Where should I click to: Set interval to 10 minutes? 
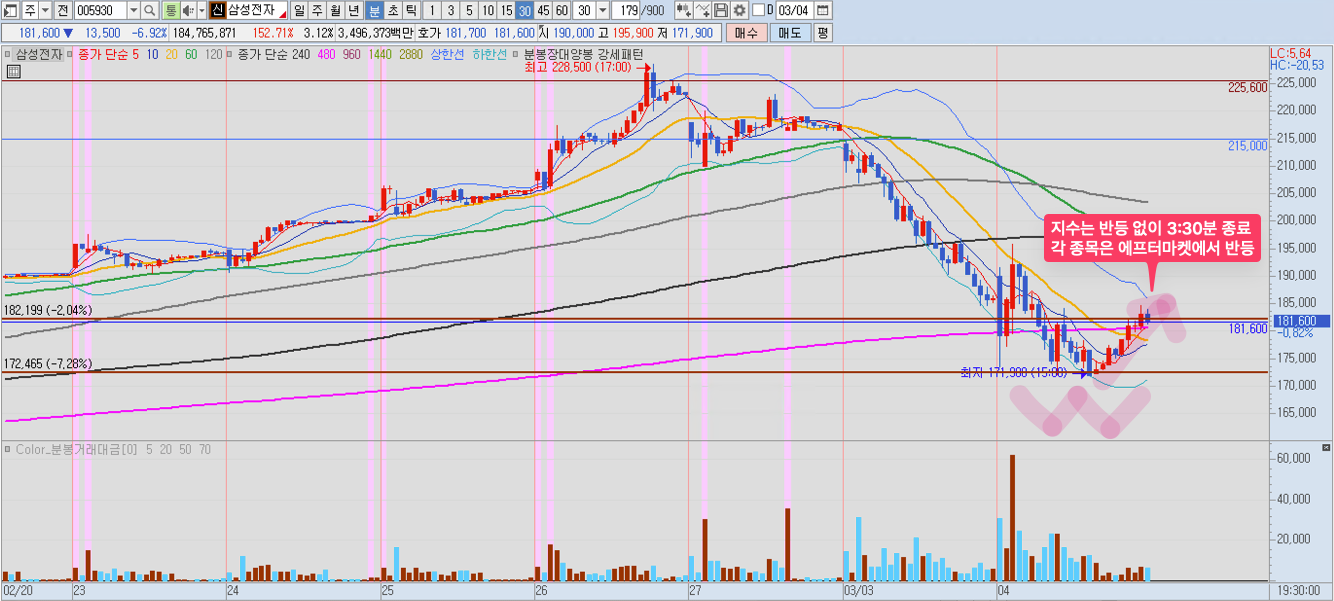pos(487,10)
